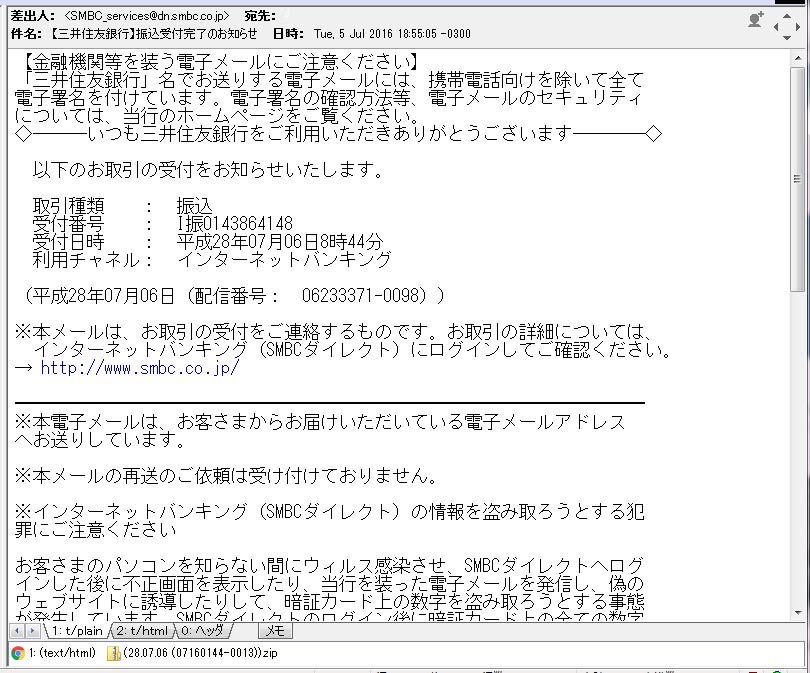Open the zip attachment (28.07.06 (07160144-0013)).zip
The image size is (810, 673).
[192, 653]
